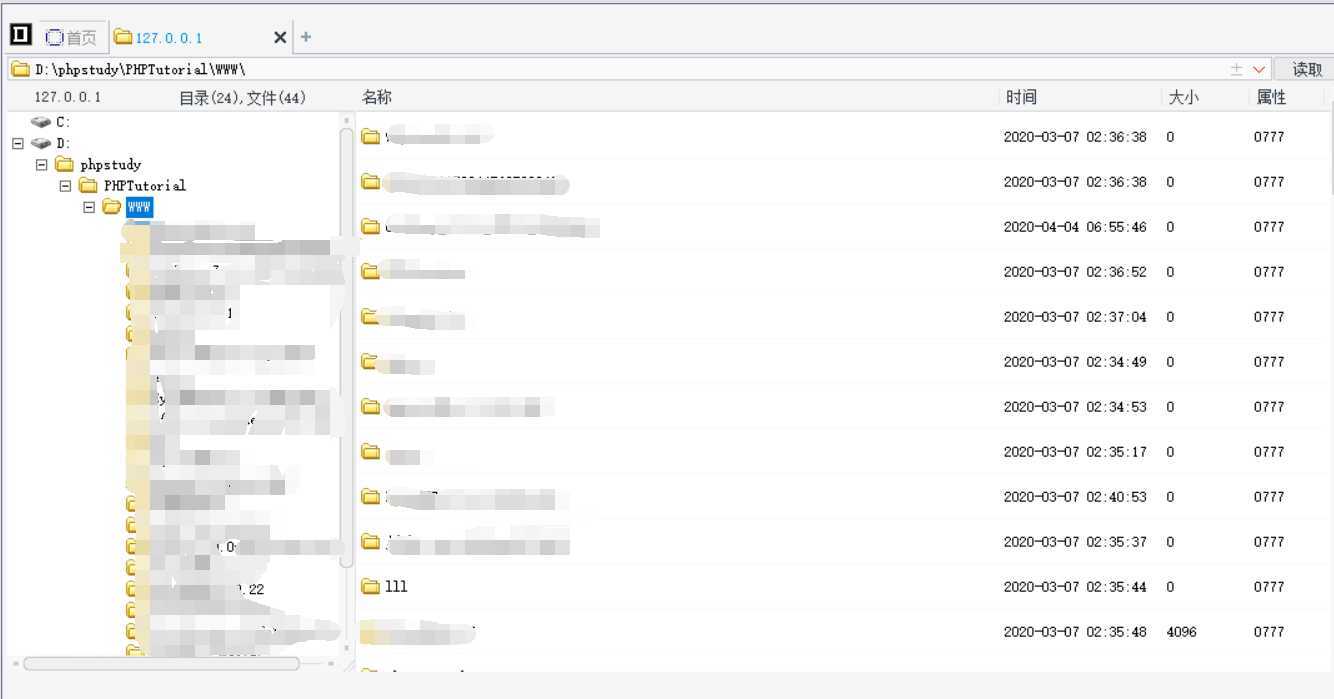Click 0777 attribute in 06:55:46 row
This screenshot has width=1334, height=699.
point(1269,227)
